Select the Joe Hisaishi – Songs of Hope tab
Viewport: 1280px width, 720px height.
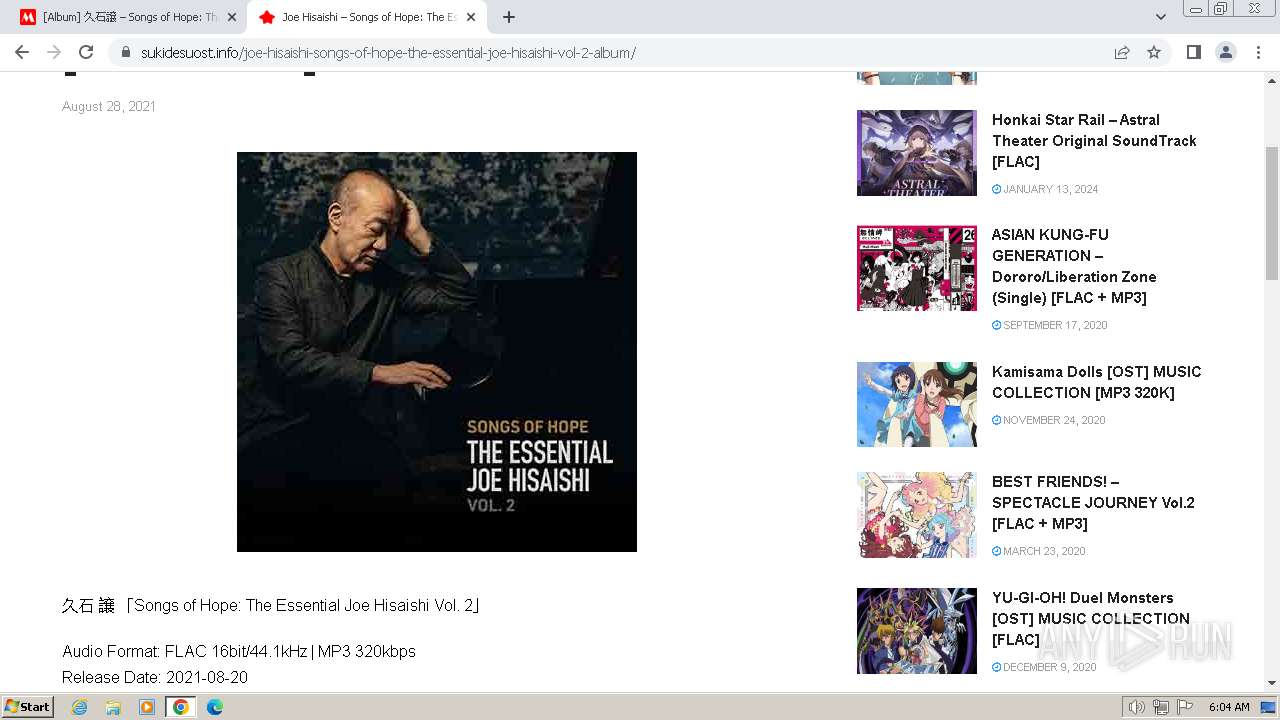coord(368,17)
